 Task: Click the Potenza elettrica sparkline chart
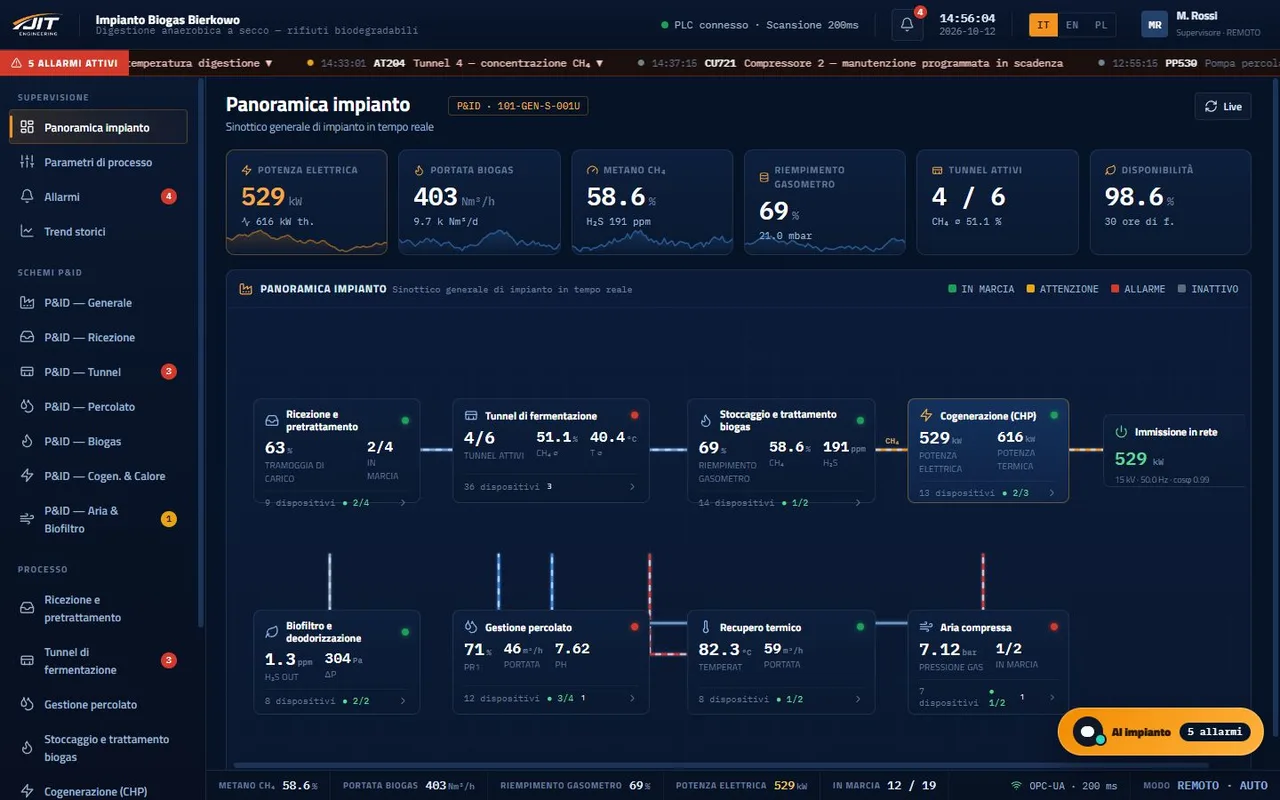(306, 240)
